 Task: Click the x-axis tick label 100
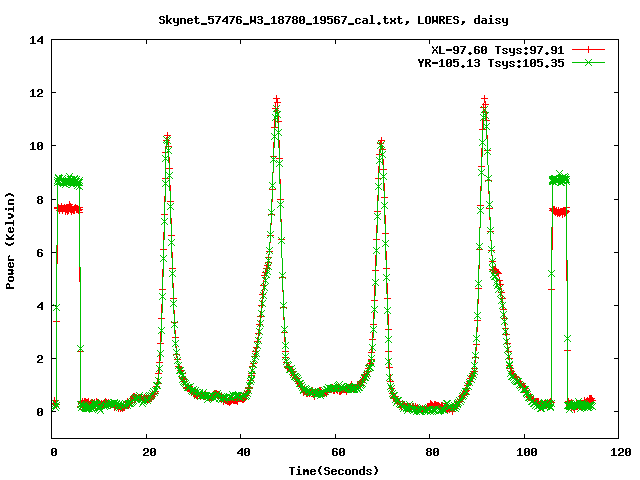pyautogui.click(x=524, y=451)
